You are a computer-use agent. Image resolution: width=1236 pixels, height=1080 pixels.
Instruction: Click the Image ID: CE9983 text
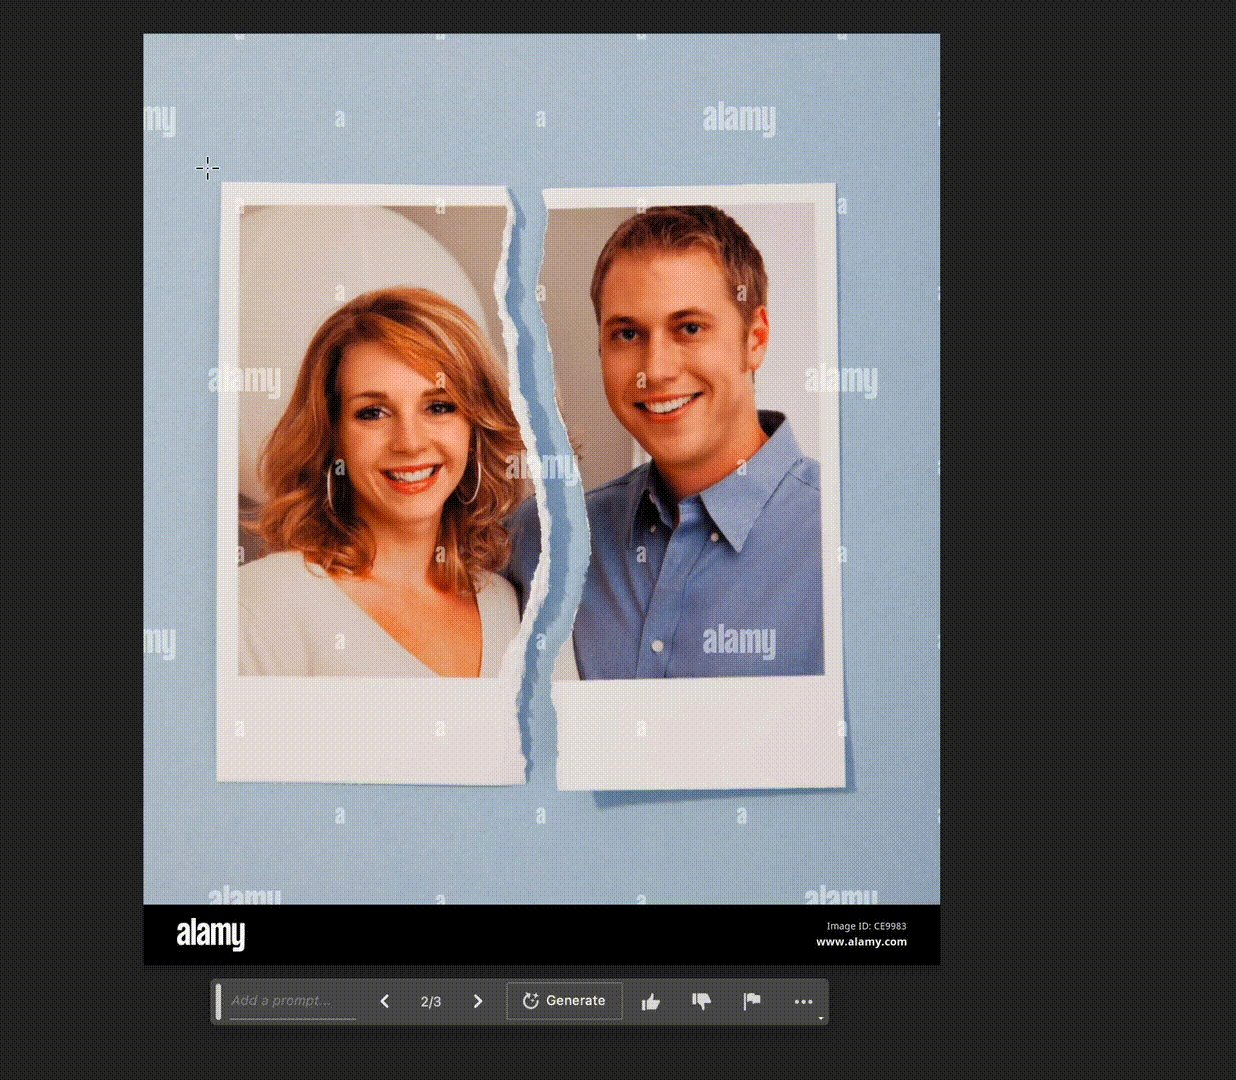point(866,926)
